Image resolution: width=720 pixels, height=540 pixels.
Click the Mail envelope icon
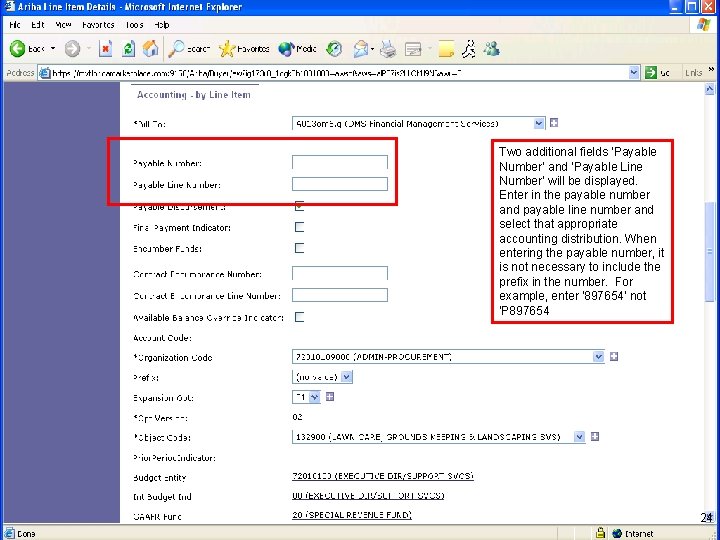click(x=360, y=49)
